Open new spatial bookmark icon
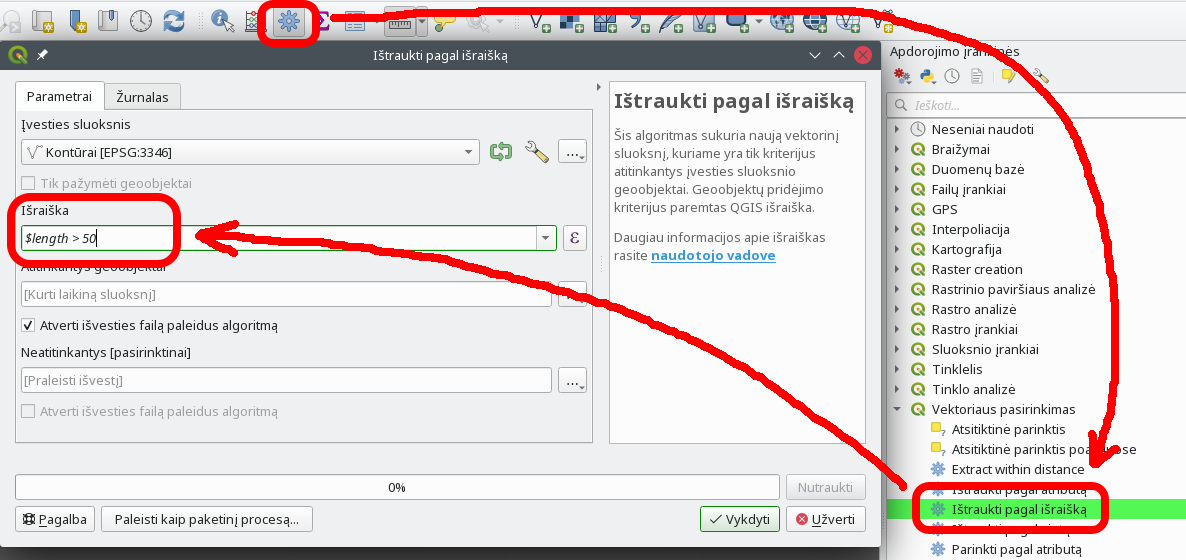Screen dimensions: 1186x560 click(78, 21)
